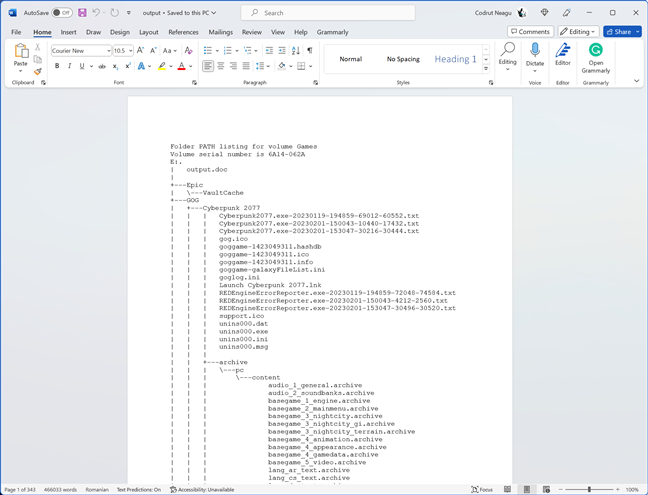Center align the paragraph
Image resolution: width=648 pixels, height=495 pixels.
221,66
